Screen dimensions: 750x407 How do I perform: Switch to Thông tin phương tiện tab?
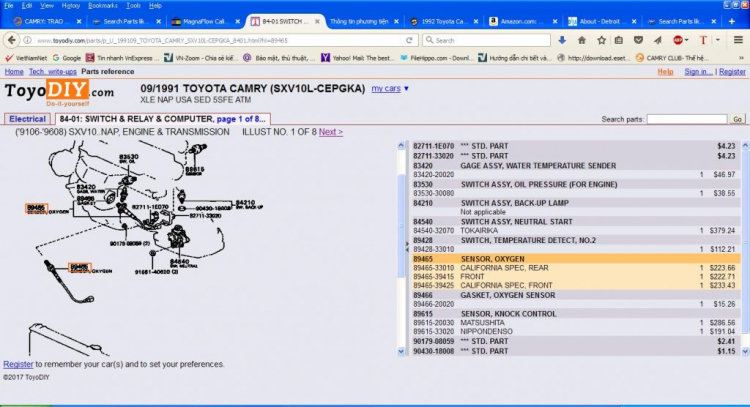coord(359,22)
